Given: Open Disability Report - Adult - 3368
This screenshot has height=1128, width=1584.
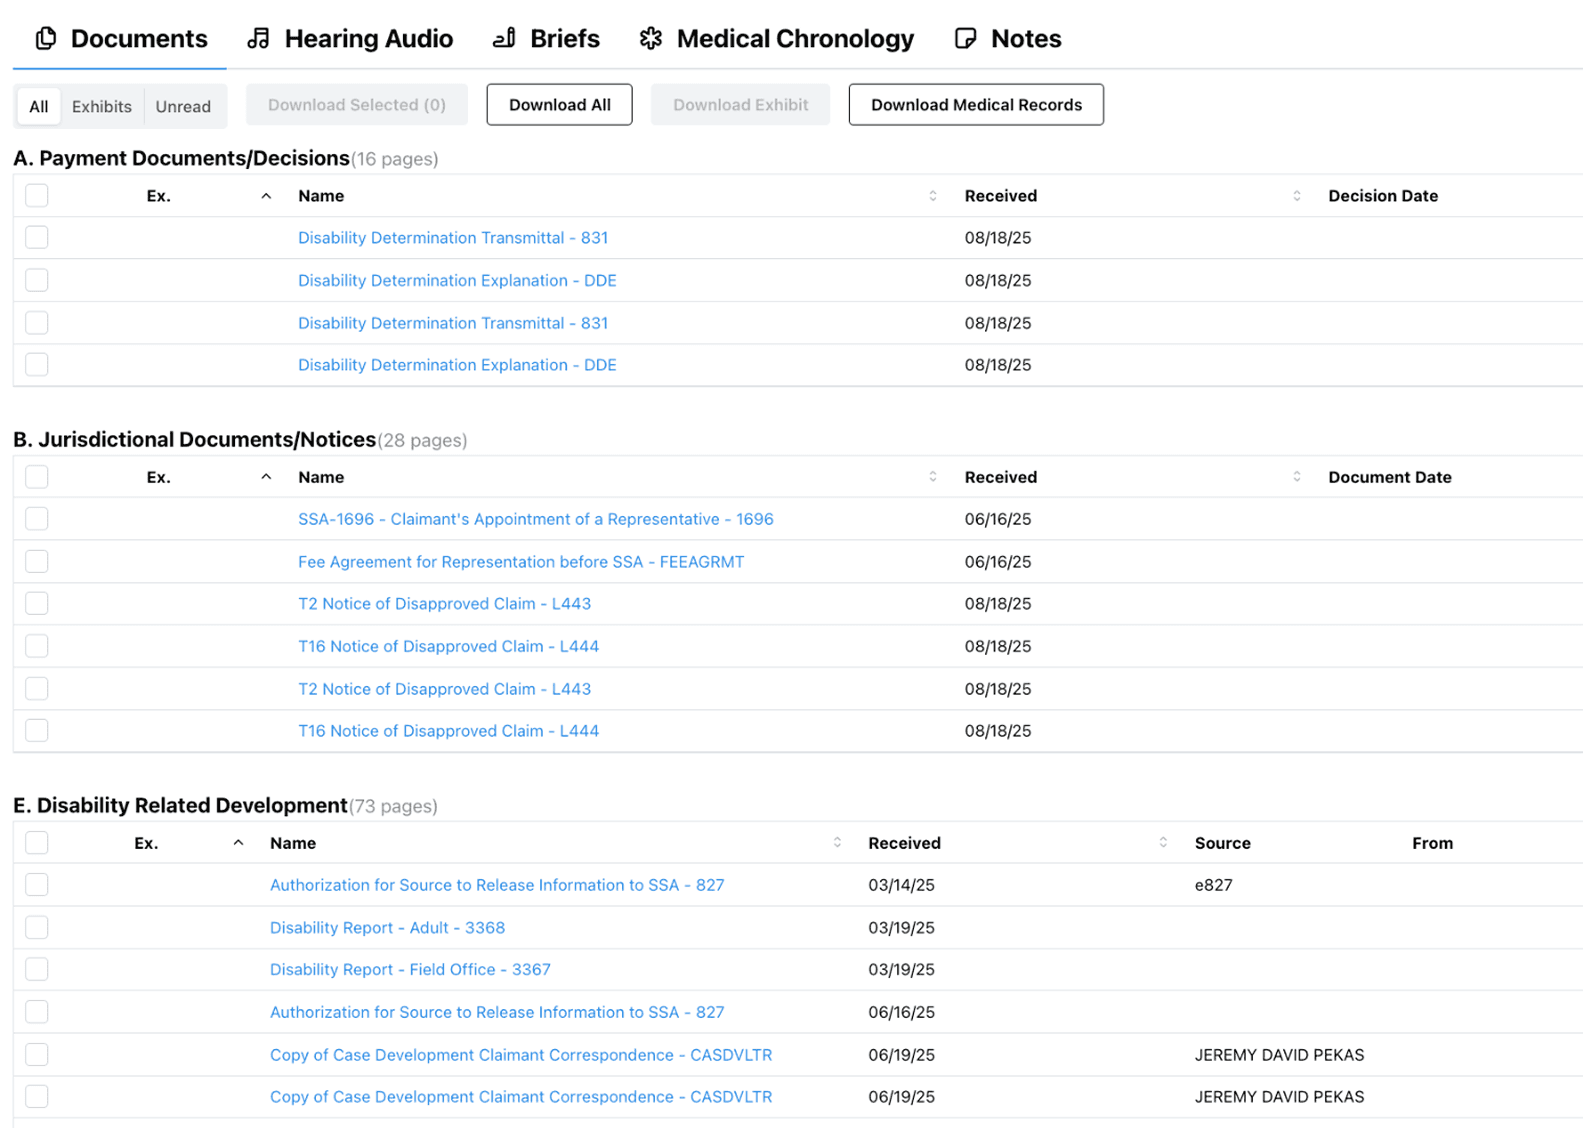Looking at the screenshot, I should click(x=387, y=928).
